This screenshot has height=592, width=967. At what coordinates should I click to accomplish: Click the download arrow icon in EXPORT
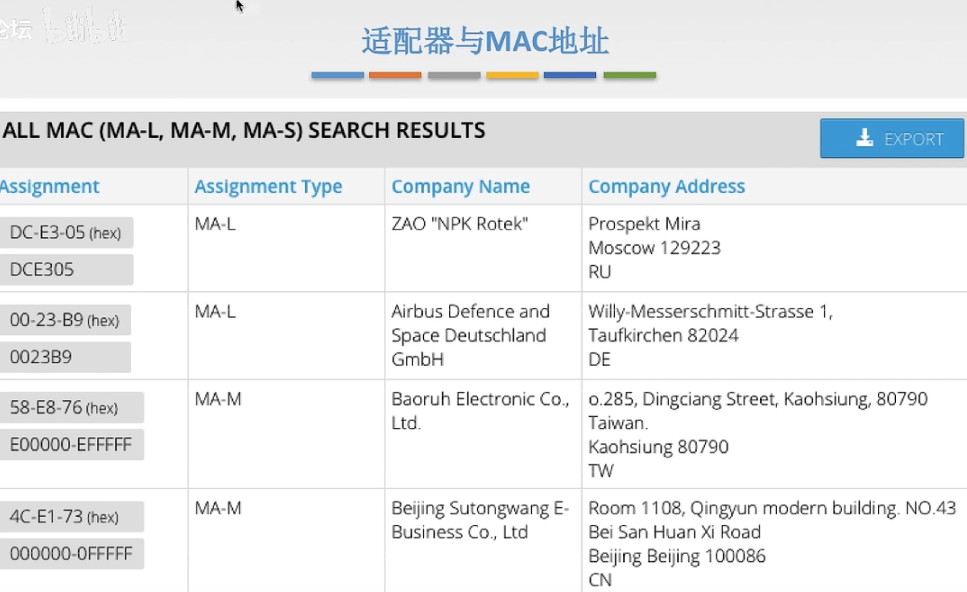pyautogui.click(x=865, y=139)
